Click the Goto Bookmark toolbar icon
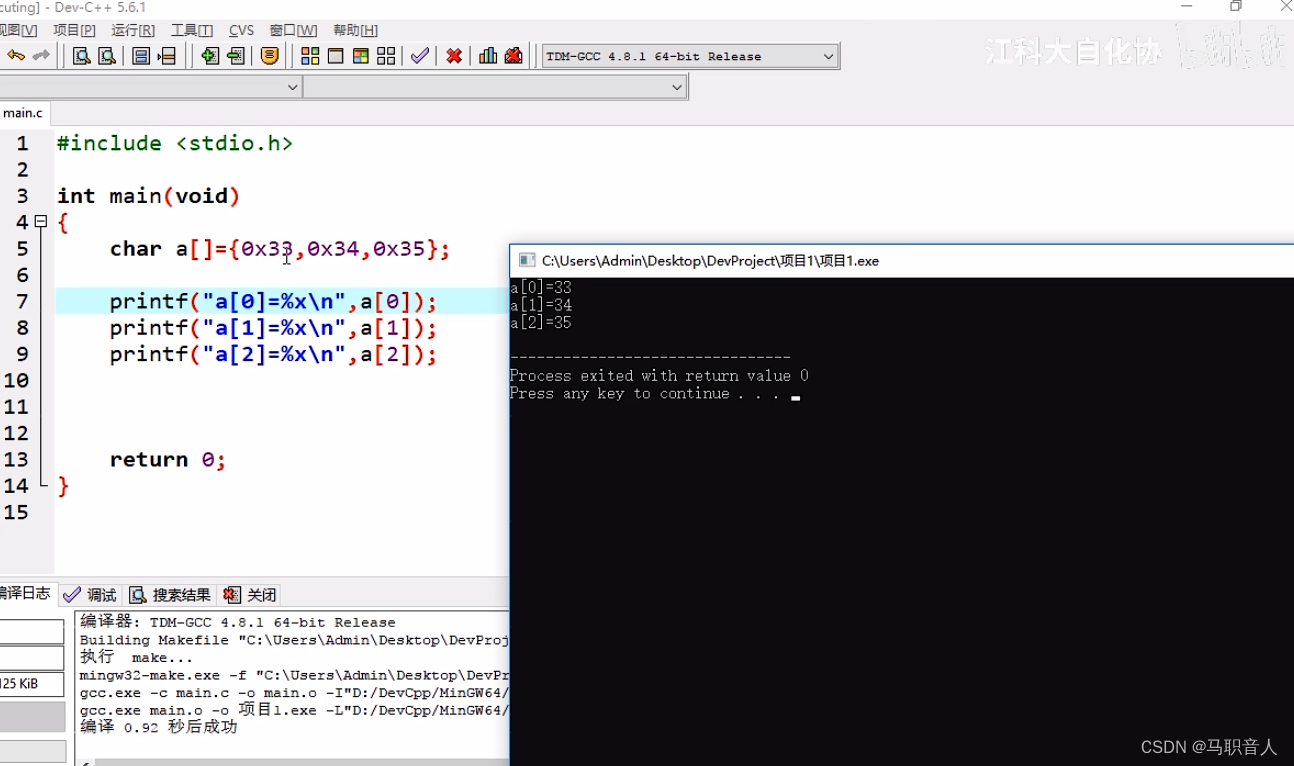 (x=167, y=56)
